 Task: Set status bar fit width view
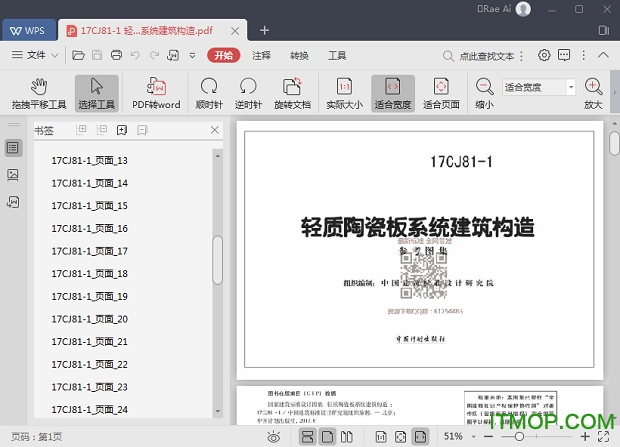(x=420, y=437)
